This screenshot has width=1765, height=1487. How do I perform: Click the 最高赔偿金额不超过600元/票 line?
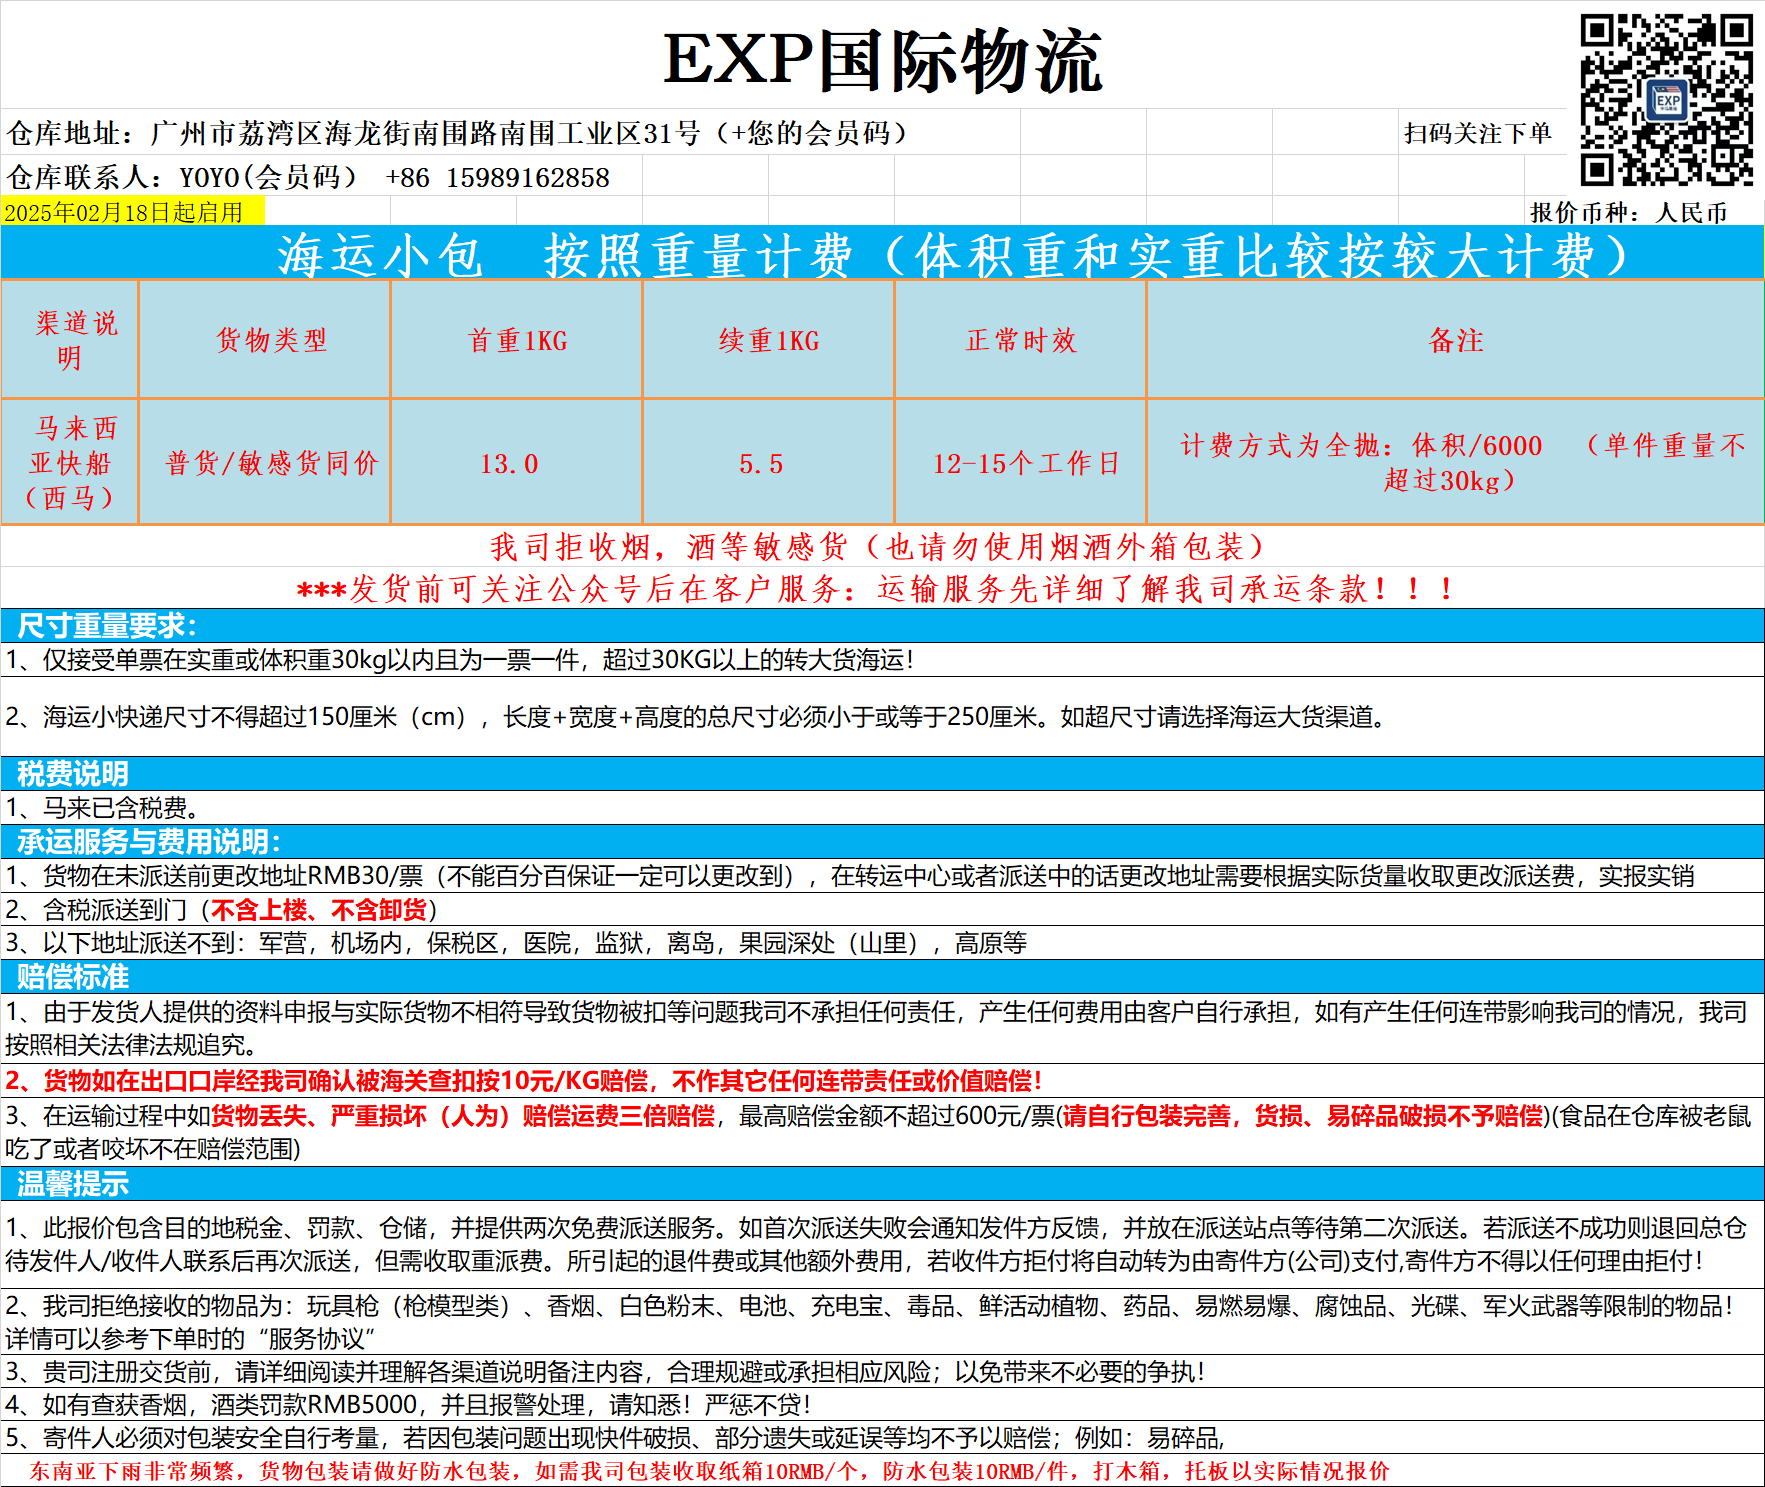[882, 1132]
